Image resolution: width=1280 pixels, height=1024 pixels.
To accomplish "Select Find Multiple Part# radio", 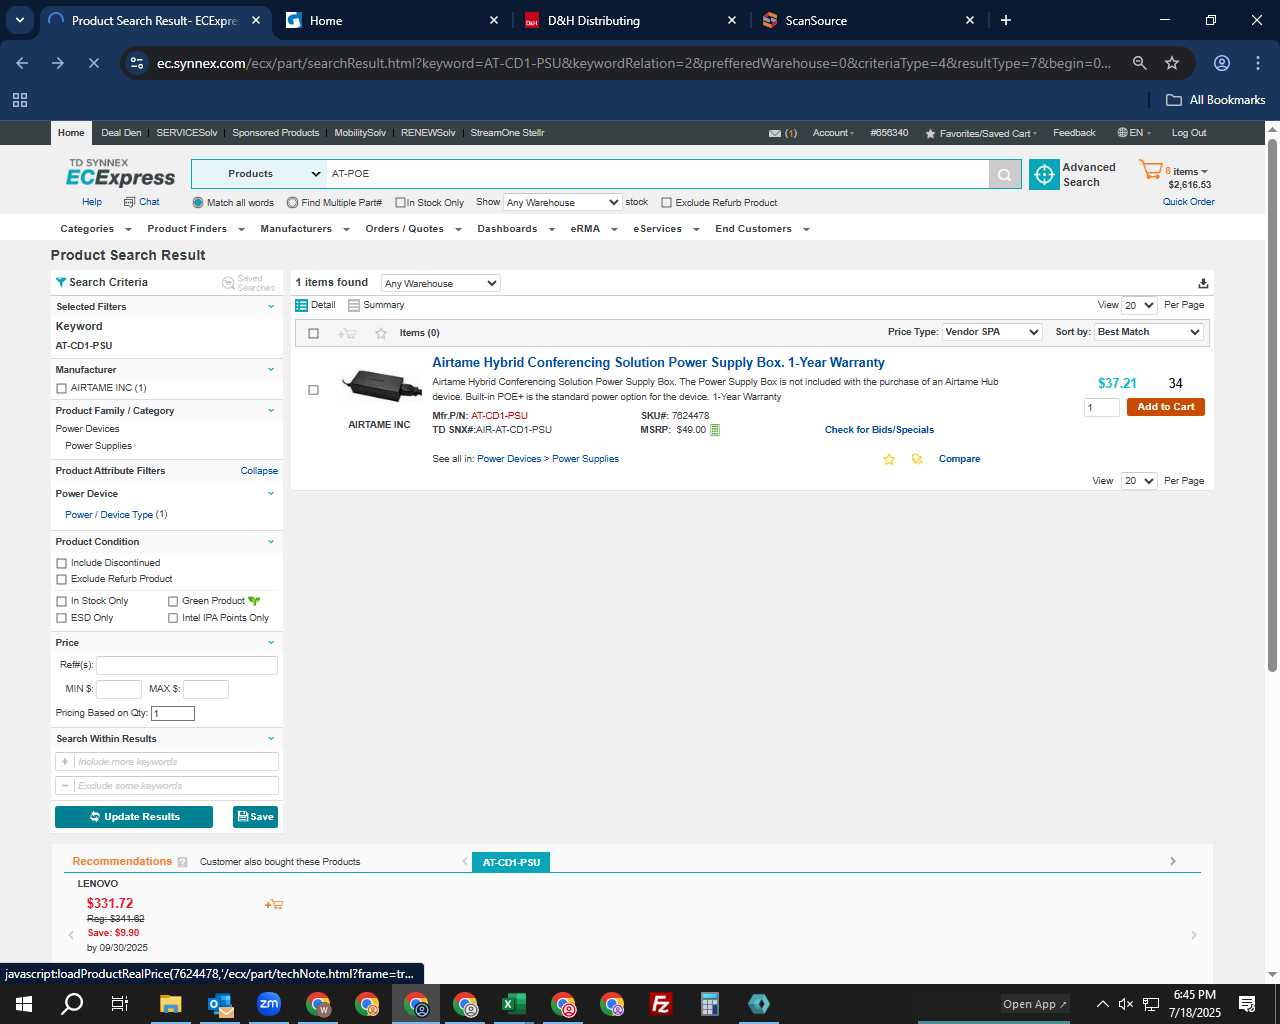I will pos(292,203).
